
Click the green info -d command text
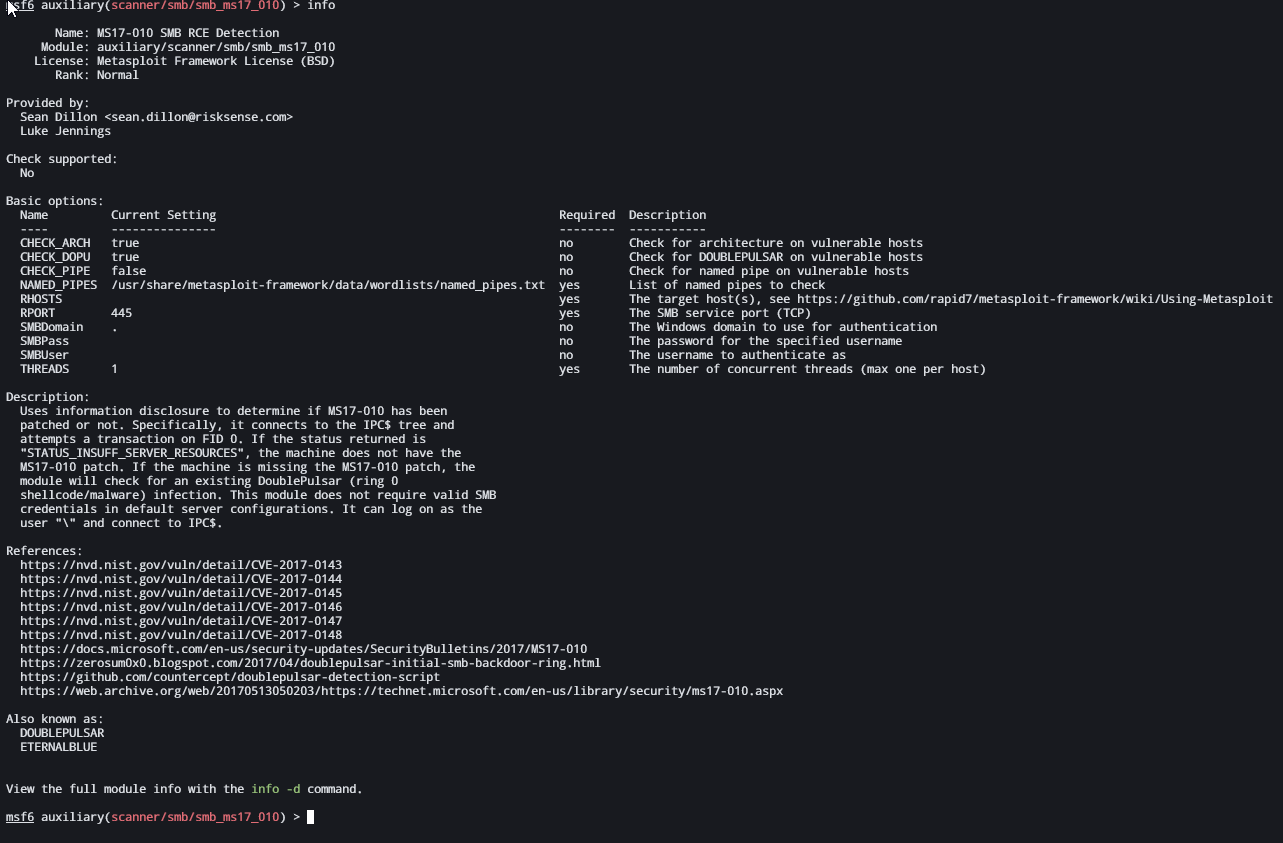tap(275, 789)
